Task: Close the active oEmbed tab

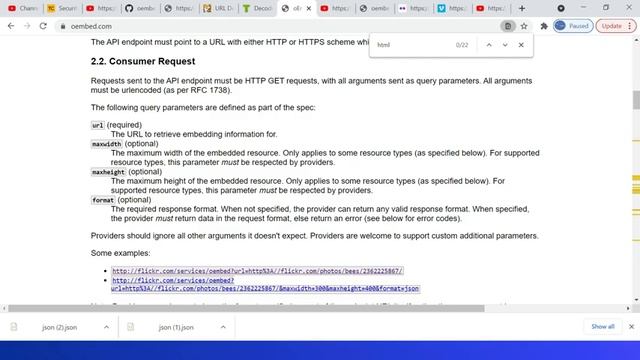Action: [309, 8]
